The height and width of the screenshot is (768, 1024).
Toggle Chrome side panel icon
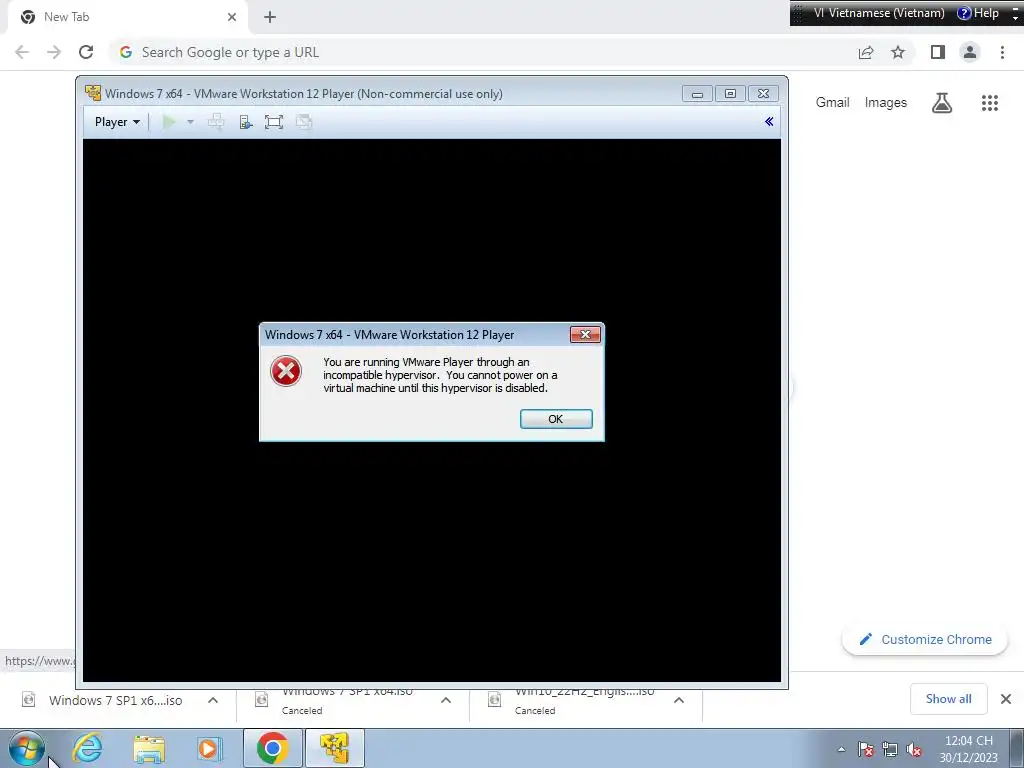938,52
